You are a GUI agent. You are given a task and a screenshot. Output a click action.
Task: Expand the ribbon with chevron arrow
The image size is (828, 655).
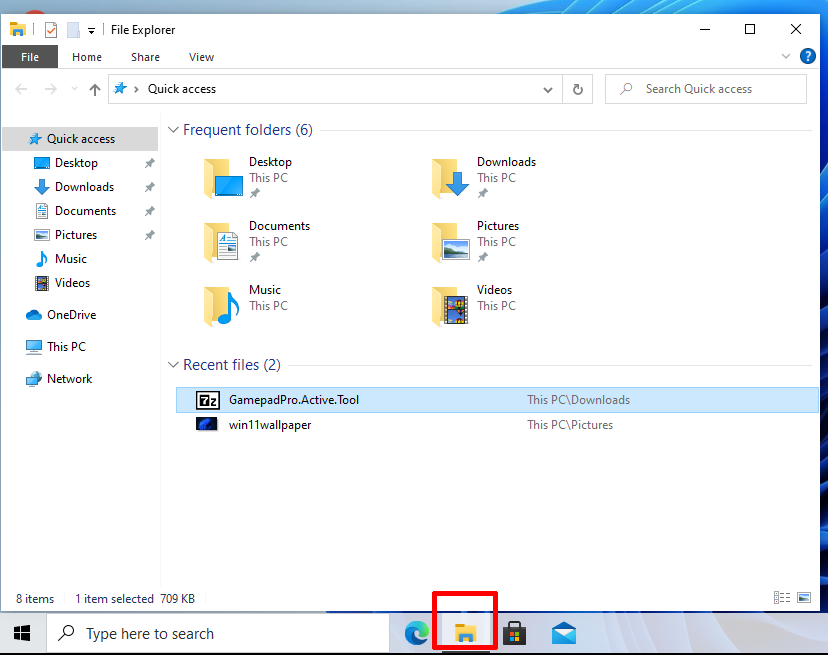coord(786,56)
